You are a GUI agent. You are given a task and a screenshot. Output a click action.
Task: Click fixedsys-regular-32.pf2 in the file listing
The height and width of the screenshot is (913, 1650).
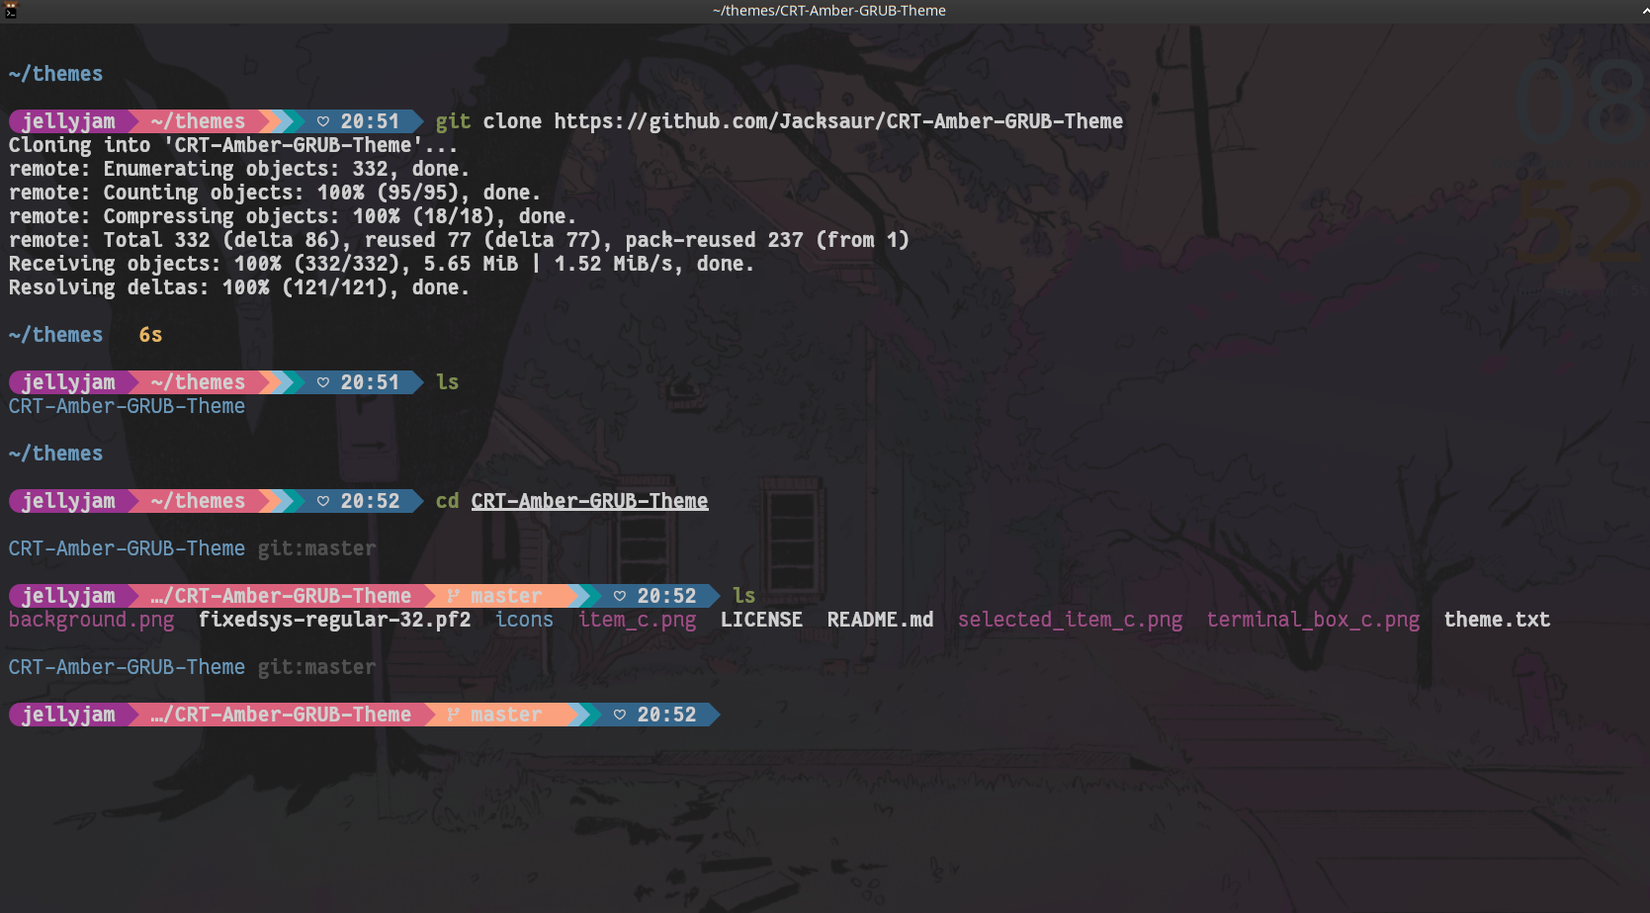(x=334, y=620)
